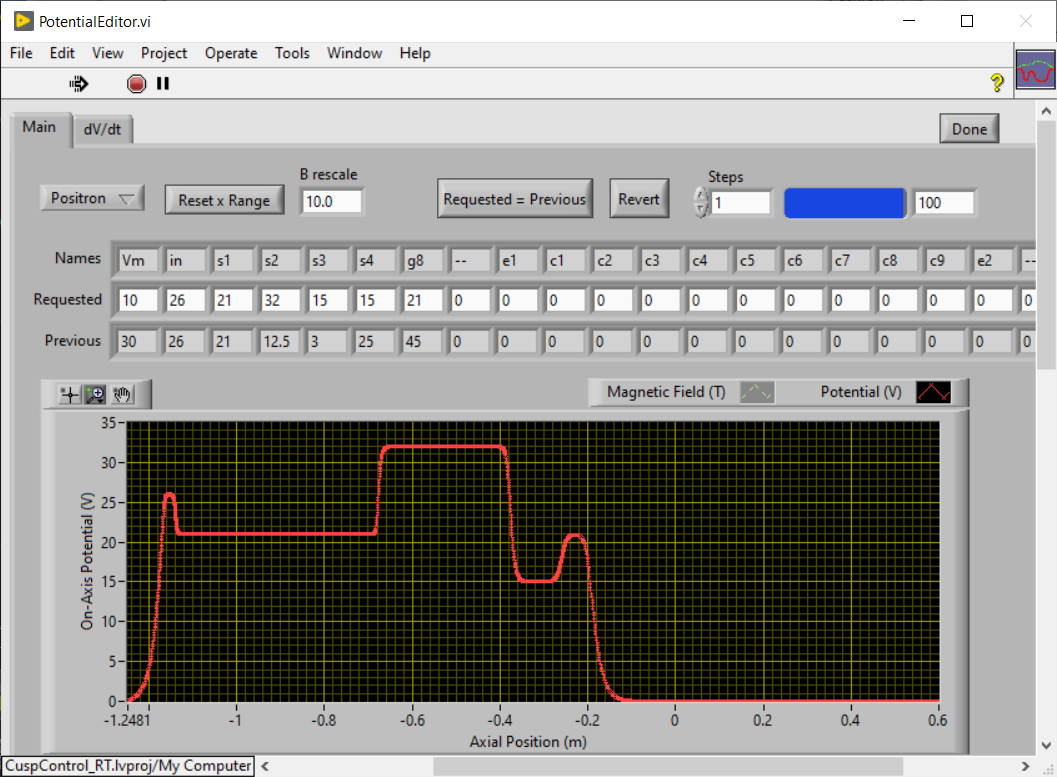The width and height of the screenshot is (1057, 777).
Task: Click the VI icon thumbnail in top-right corner
Action: coord(1035,70)
